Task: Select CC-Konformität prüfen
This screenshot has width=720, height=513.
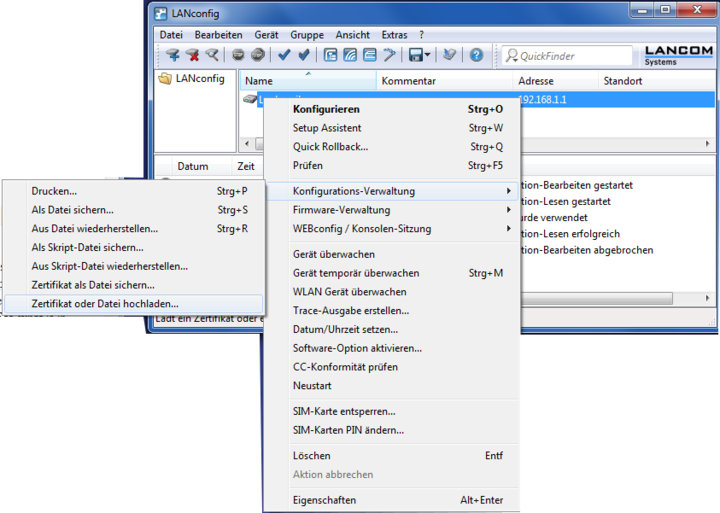Action: pyautogui.click(x=393, y=367)
